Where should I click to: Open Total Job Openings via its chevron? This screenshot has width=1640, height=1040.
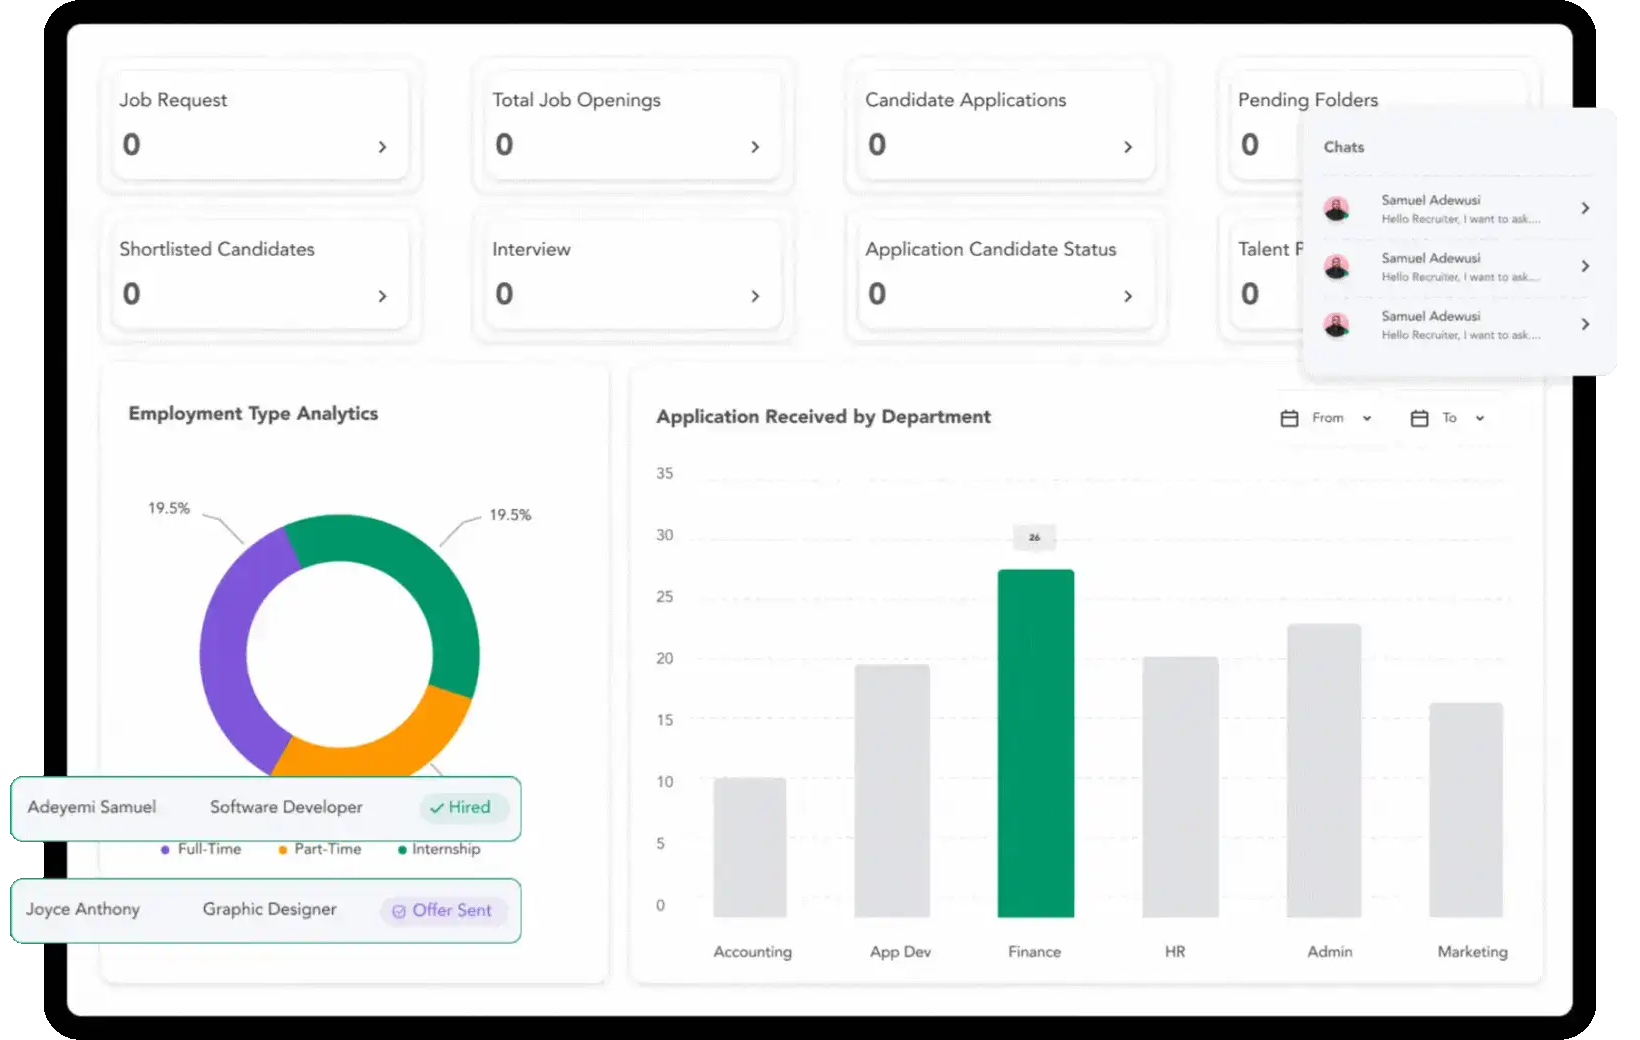click(x=755, y=147)
